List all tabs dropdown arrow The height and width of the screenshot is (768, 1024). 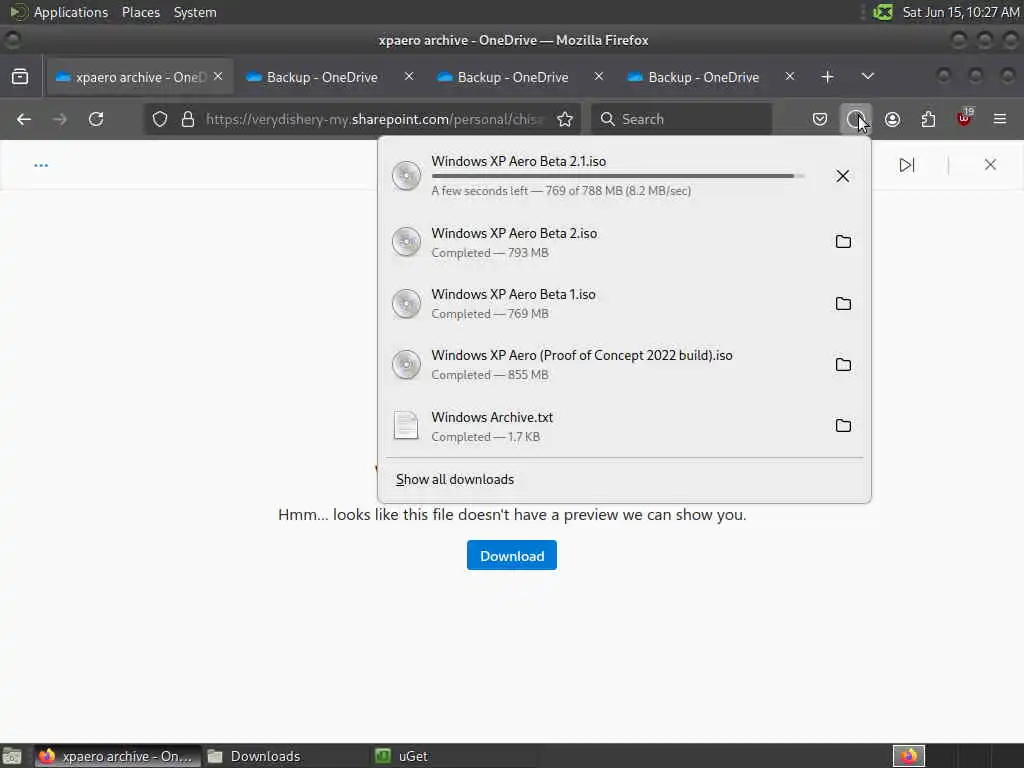pos(867,76)
